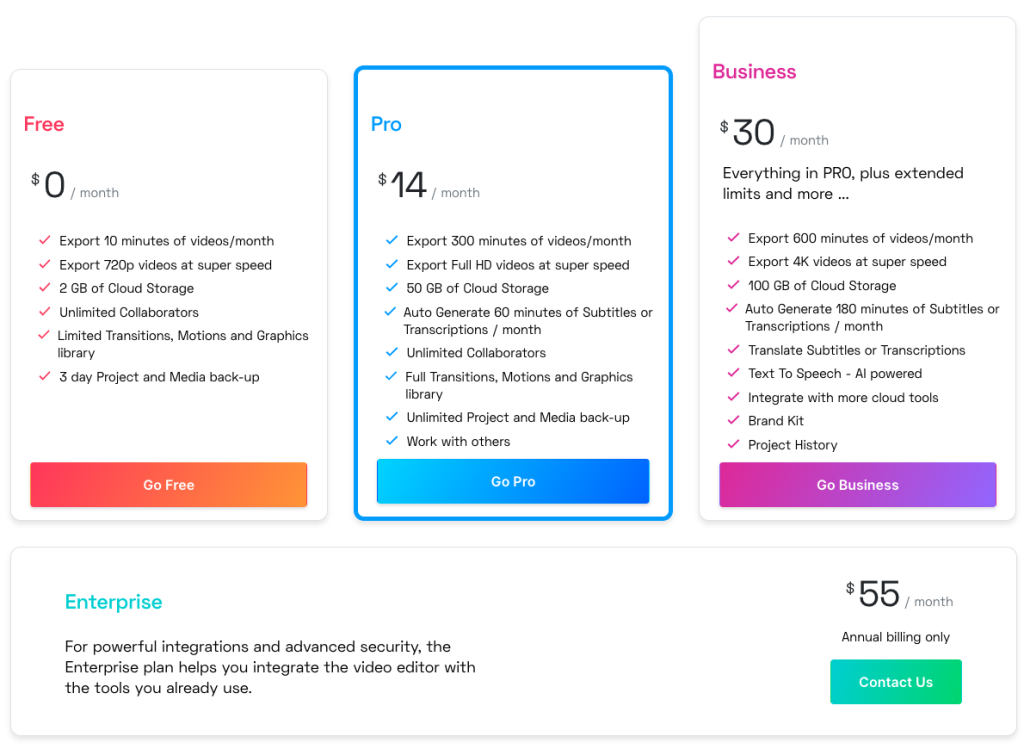The image size is (1024, 749).
Task: Click the Go Free button
Action: coord(168,485)
